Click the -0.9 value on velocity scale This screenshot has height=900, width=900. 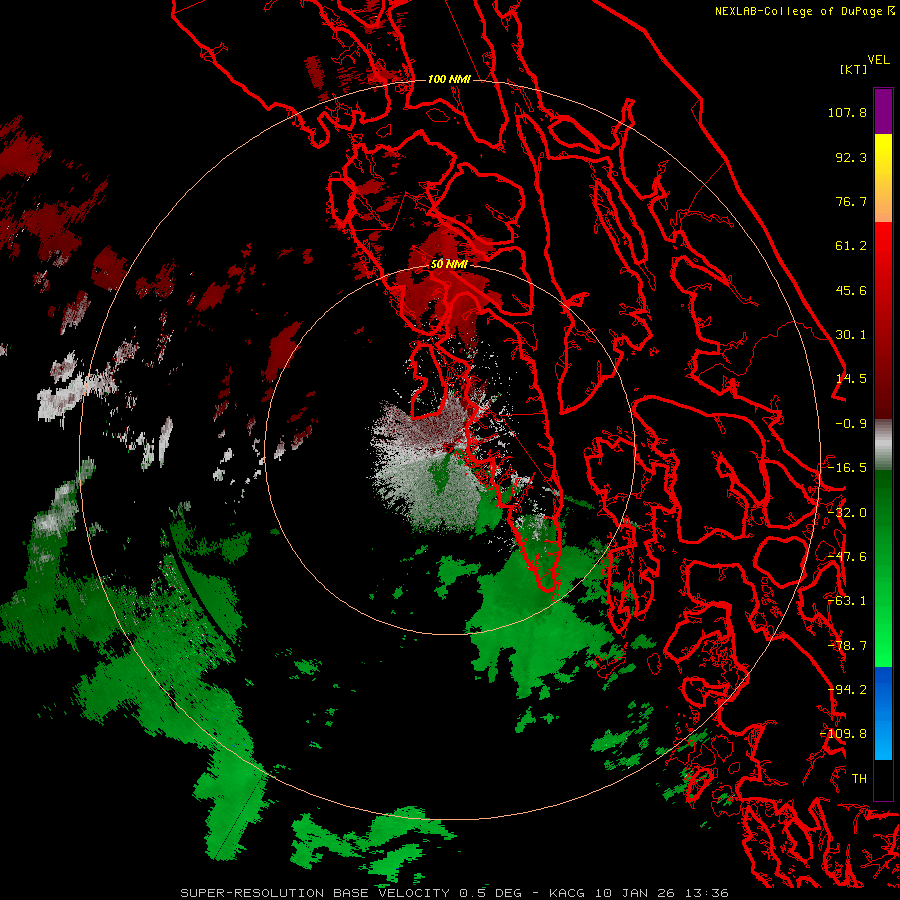click(x=851, y=424)
